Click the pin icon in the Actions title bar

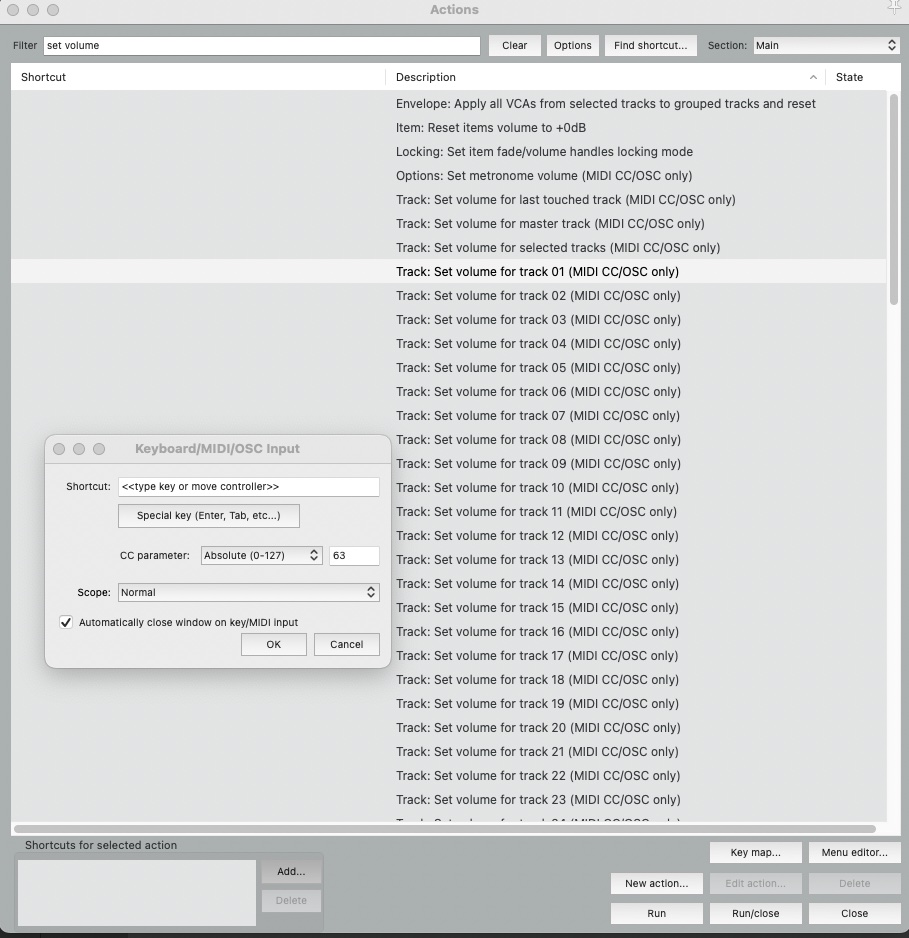click(894, 8)
